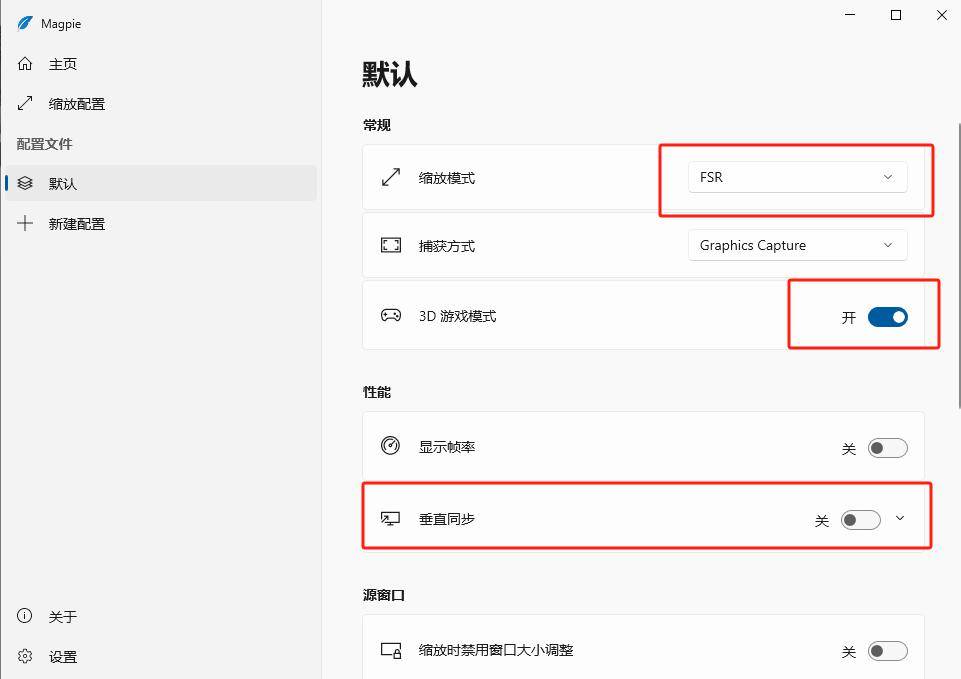Screen dimensions: 961x679
Task: Create a new profile with 新建配置
Action: (x=77, y=224)
